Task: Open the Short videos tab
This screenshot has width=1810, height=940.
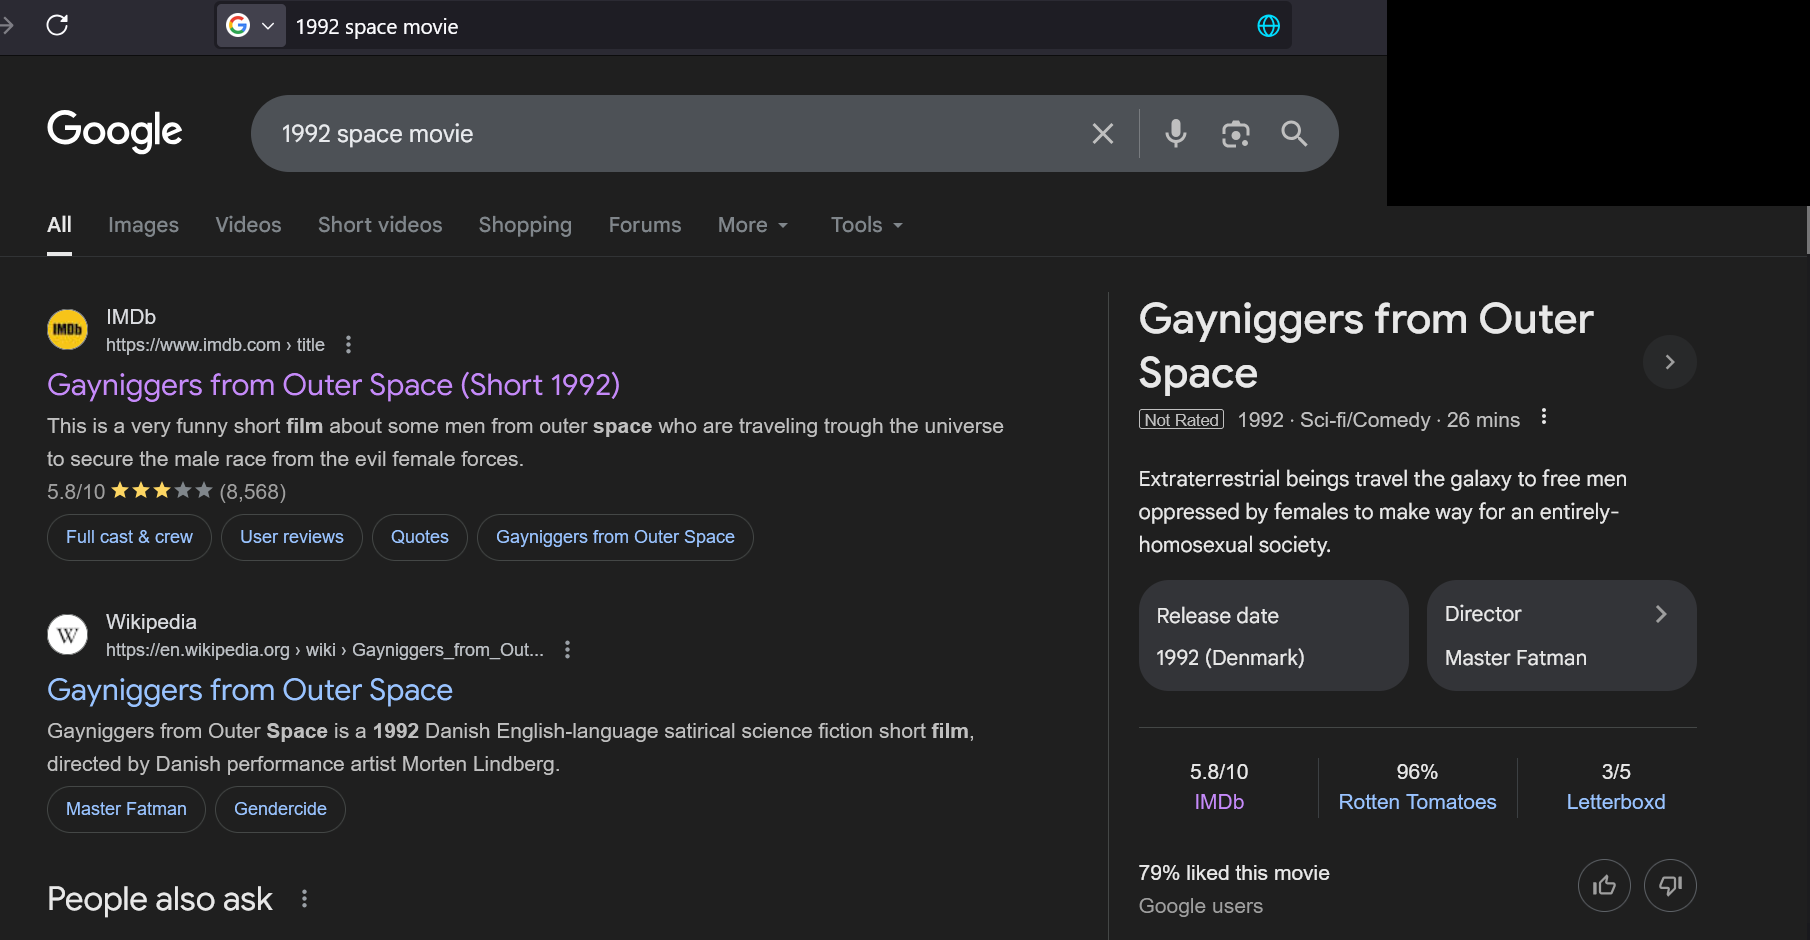Action: pos(380,225)
